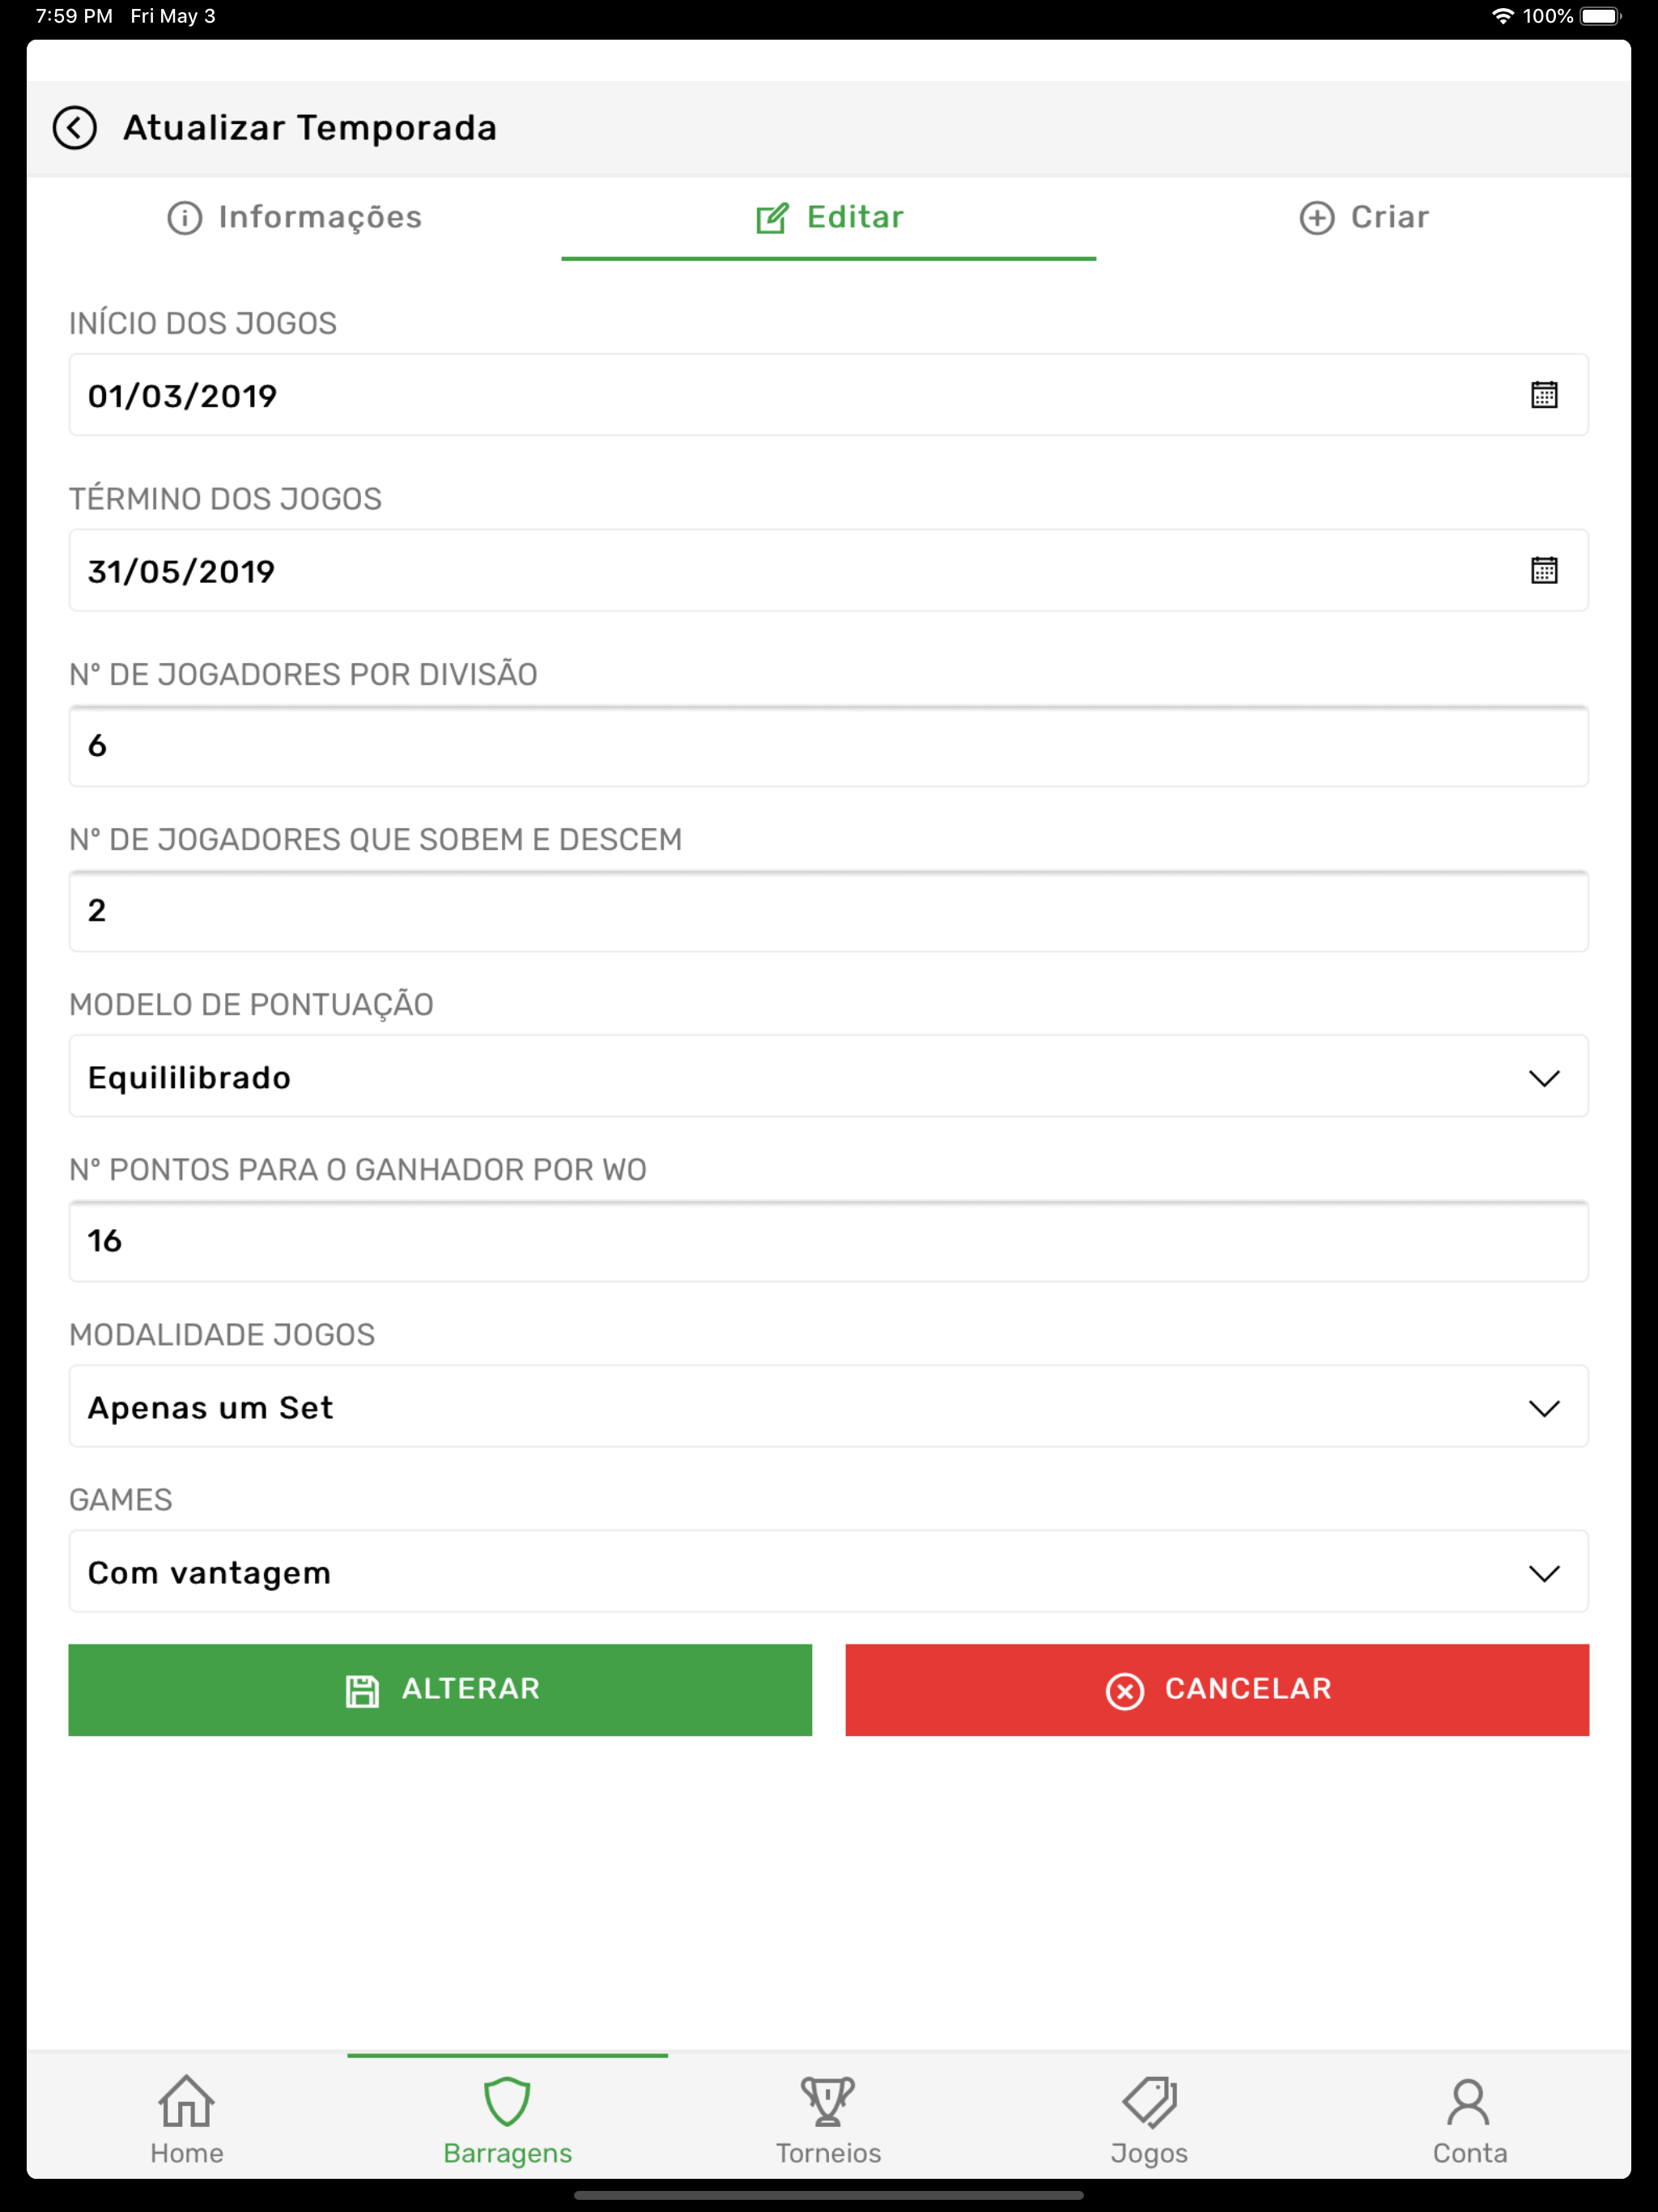Expand the Modelo de Pontuação dropdown
Image resolution: width=1658 pixels, height=2212 pixels.
[828, 1076]
